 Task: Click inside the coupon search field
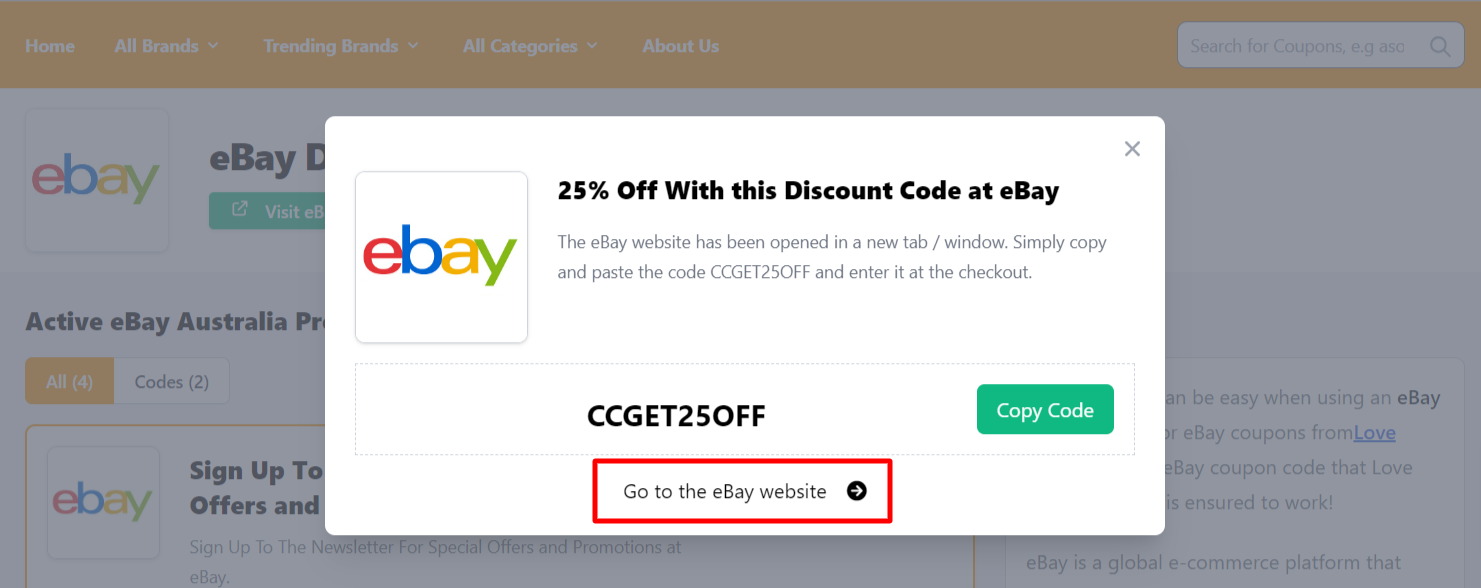coord(1300,45)
